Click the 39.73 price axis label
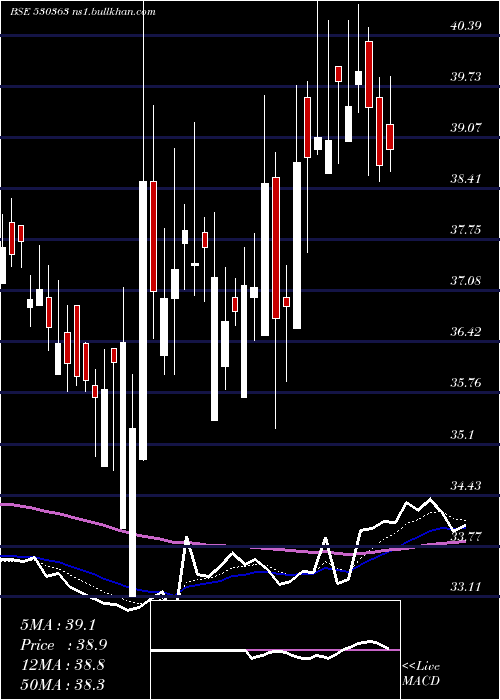 click(466, 77)
